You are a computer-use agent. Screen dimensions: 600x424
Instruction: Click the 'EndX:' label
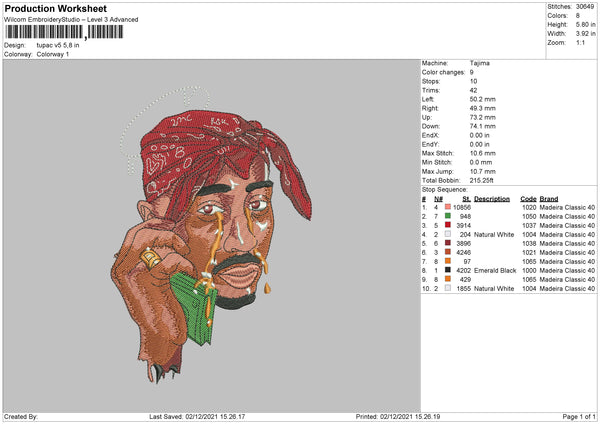430,135
